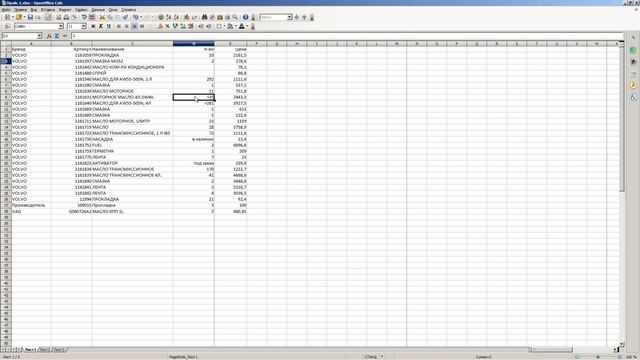Click the Sum sigma icon
The image size is (640, 360).
pos(57,36)
